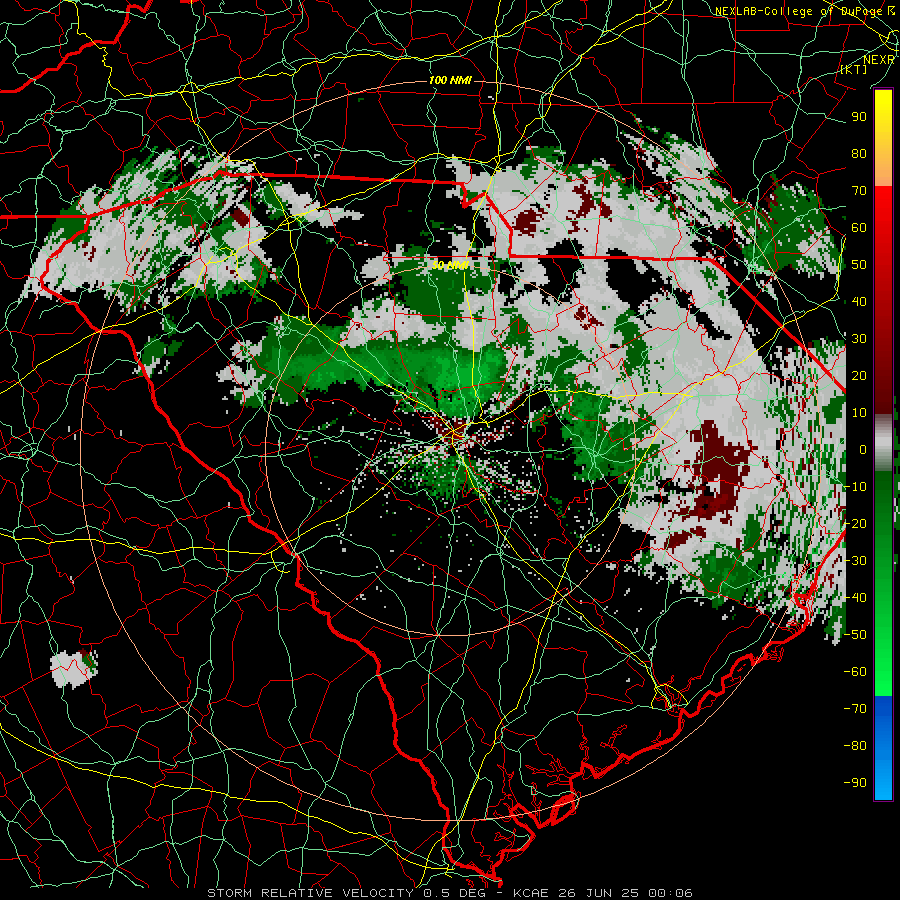
Task: Click the KCAE station identifier in caption
Action: coord(530,893)
